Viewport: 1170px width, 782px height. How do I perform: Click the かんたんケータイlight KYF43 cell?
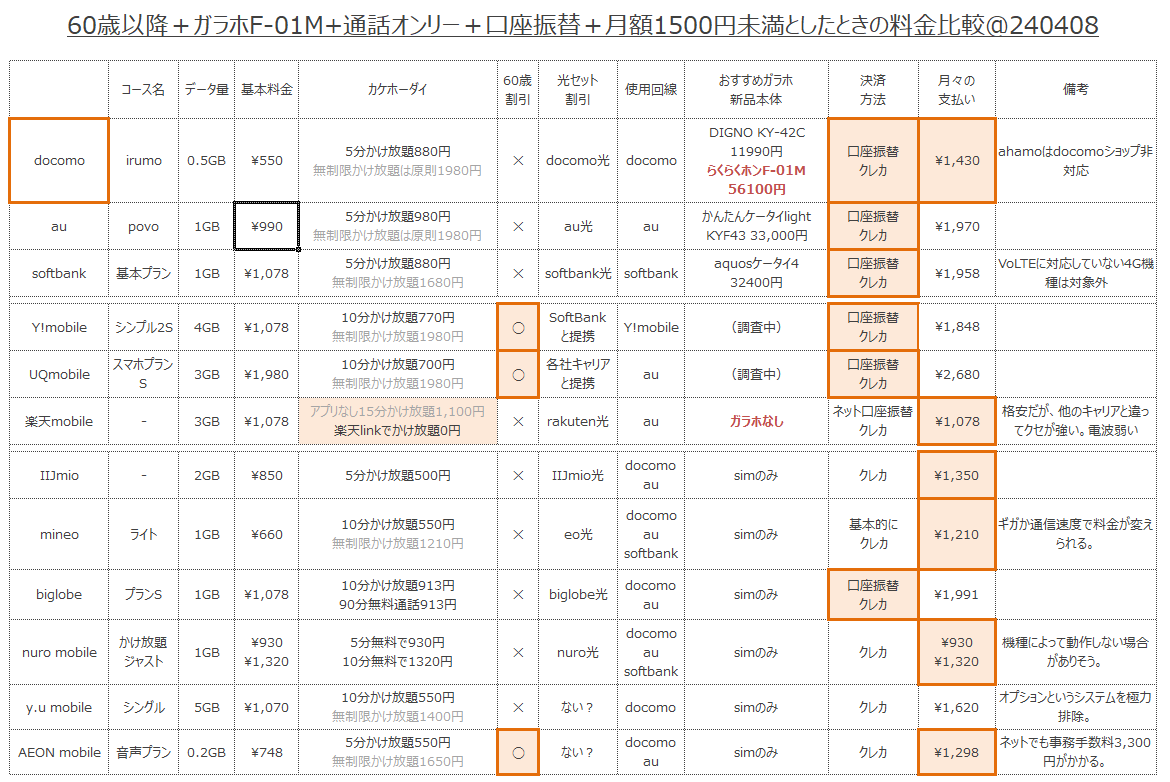757,226
